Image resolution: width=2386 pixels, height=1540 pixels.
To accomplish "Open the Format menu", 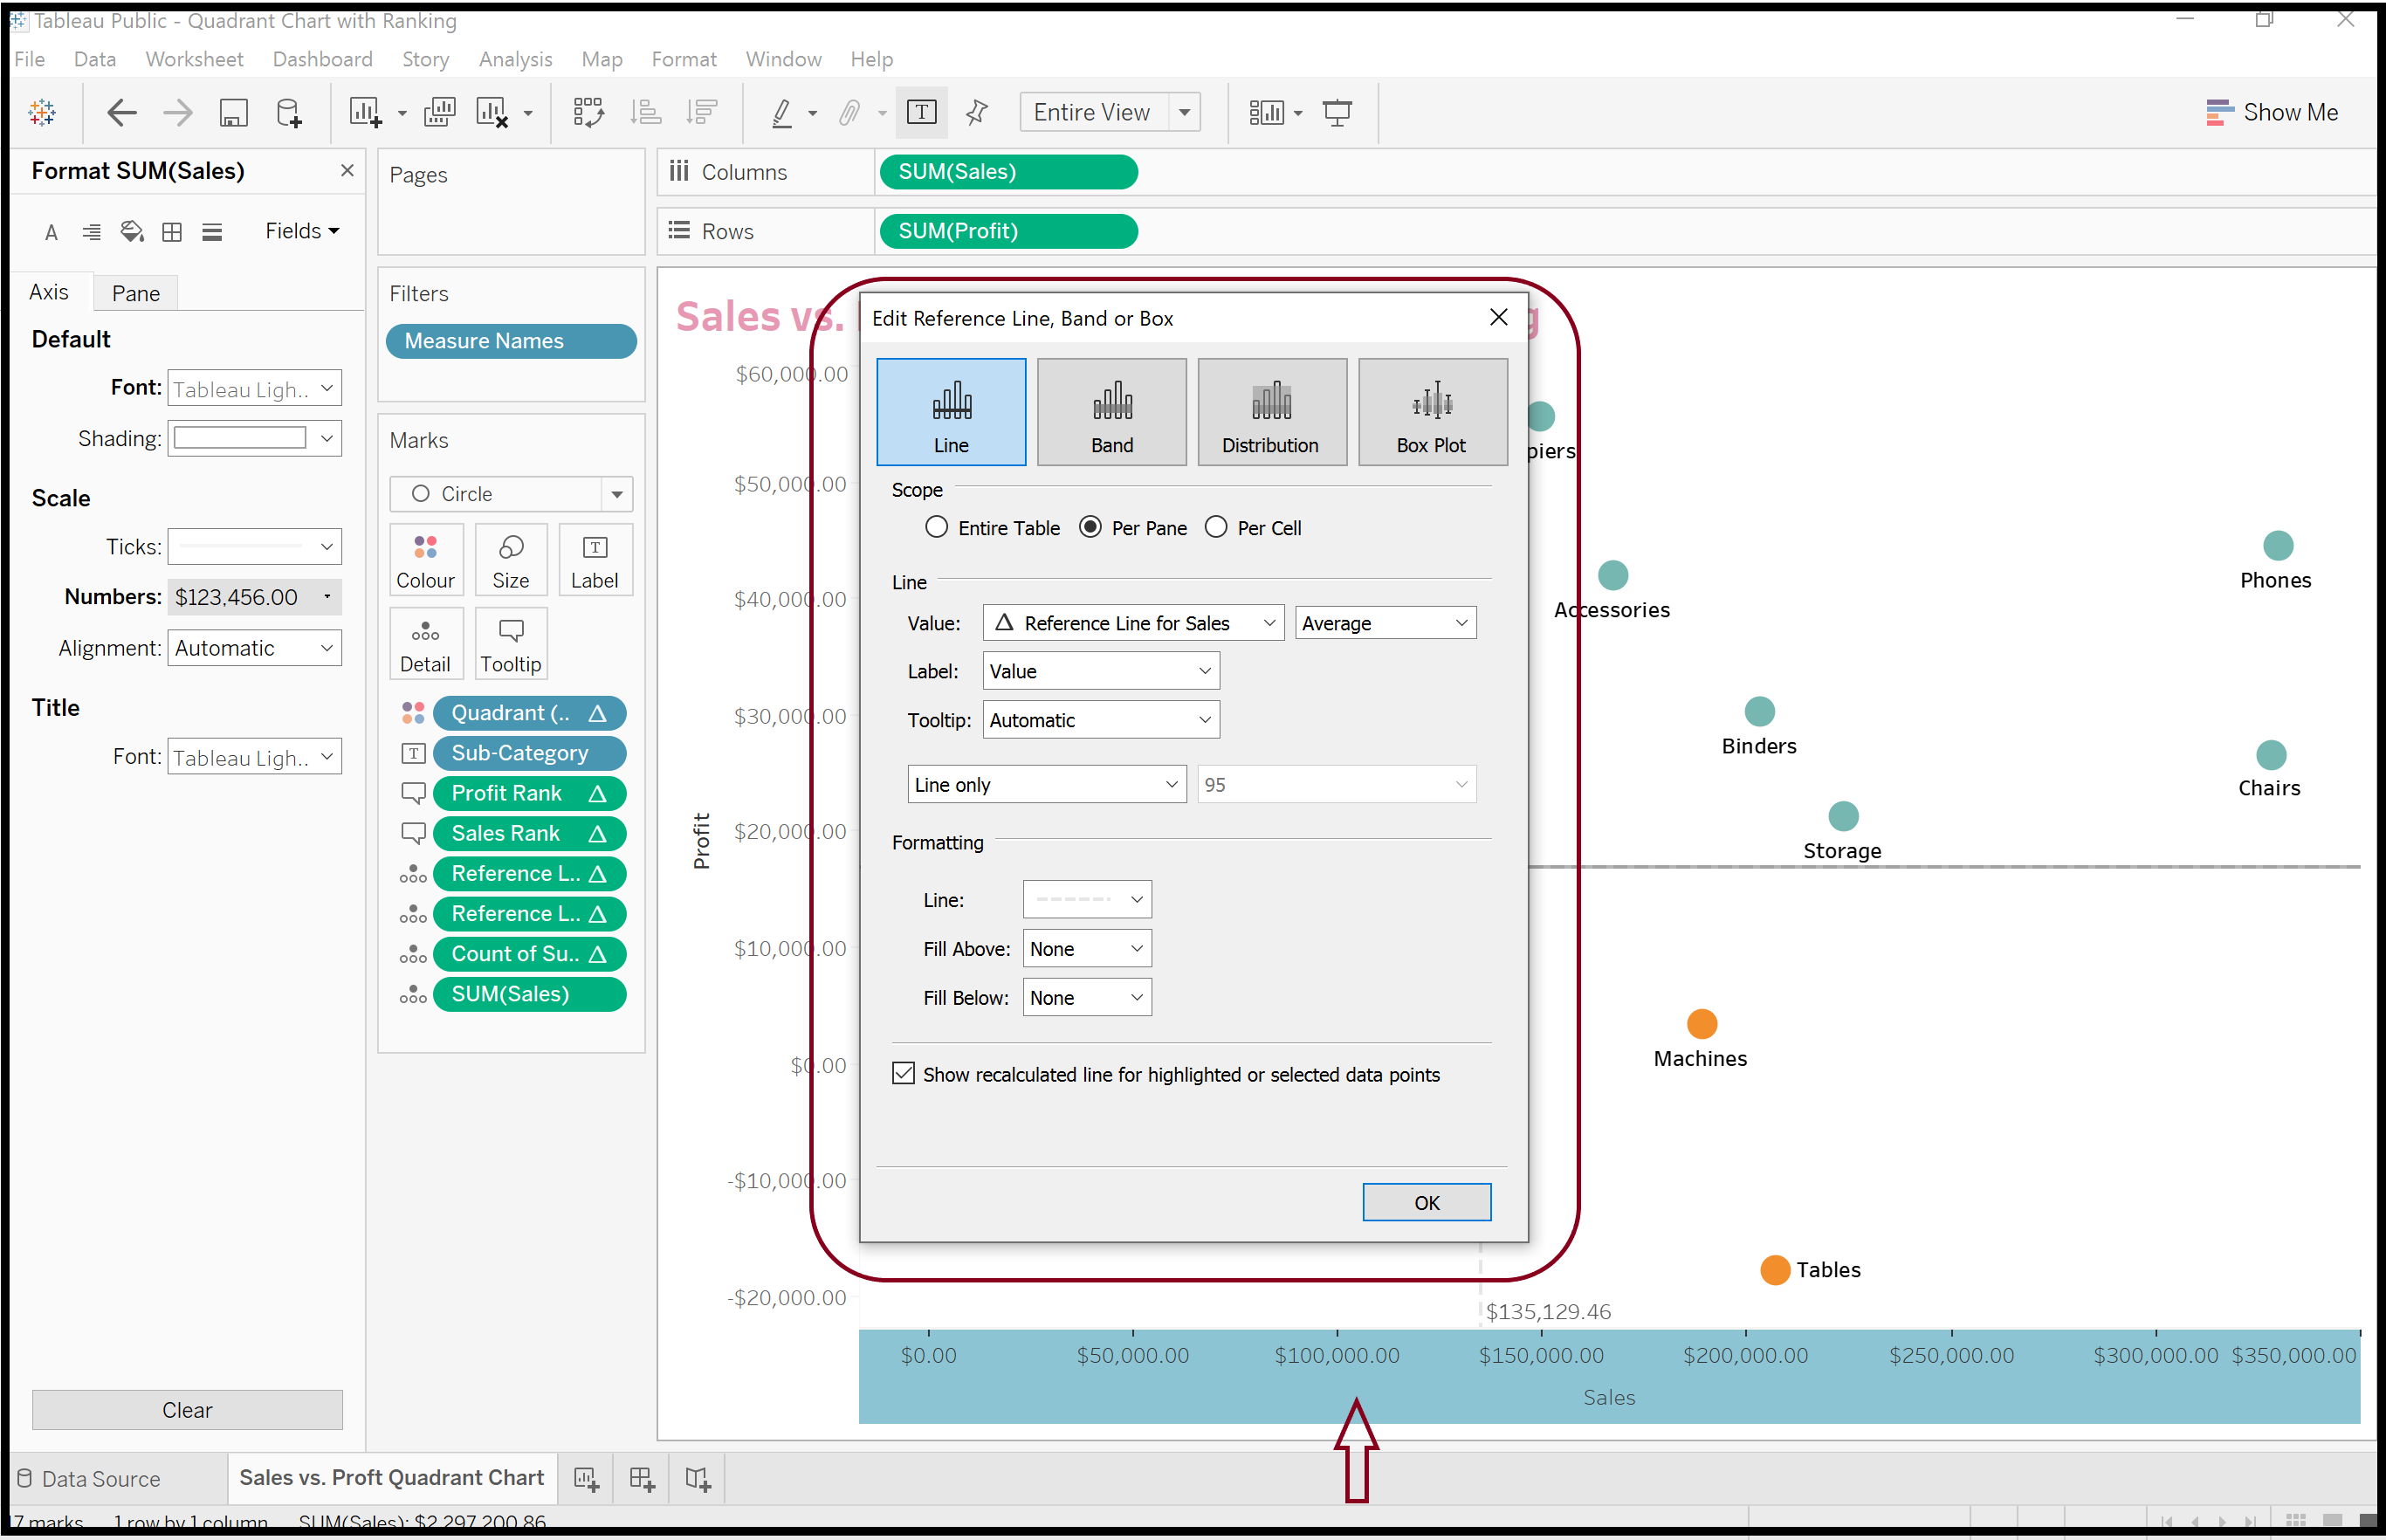I will coord(684,59).
